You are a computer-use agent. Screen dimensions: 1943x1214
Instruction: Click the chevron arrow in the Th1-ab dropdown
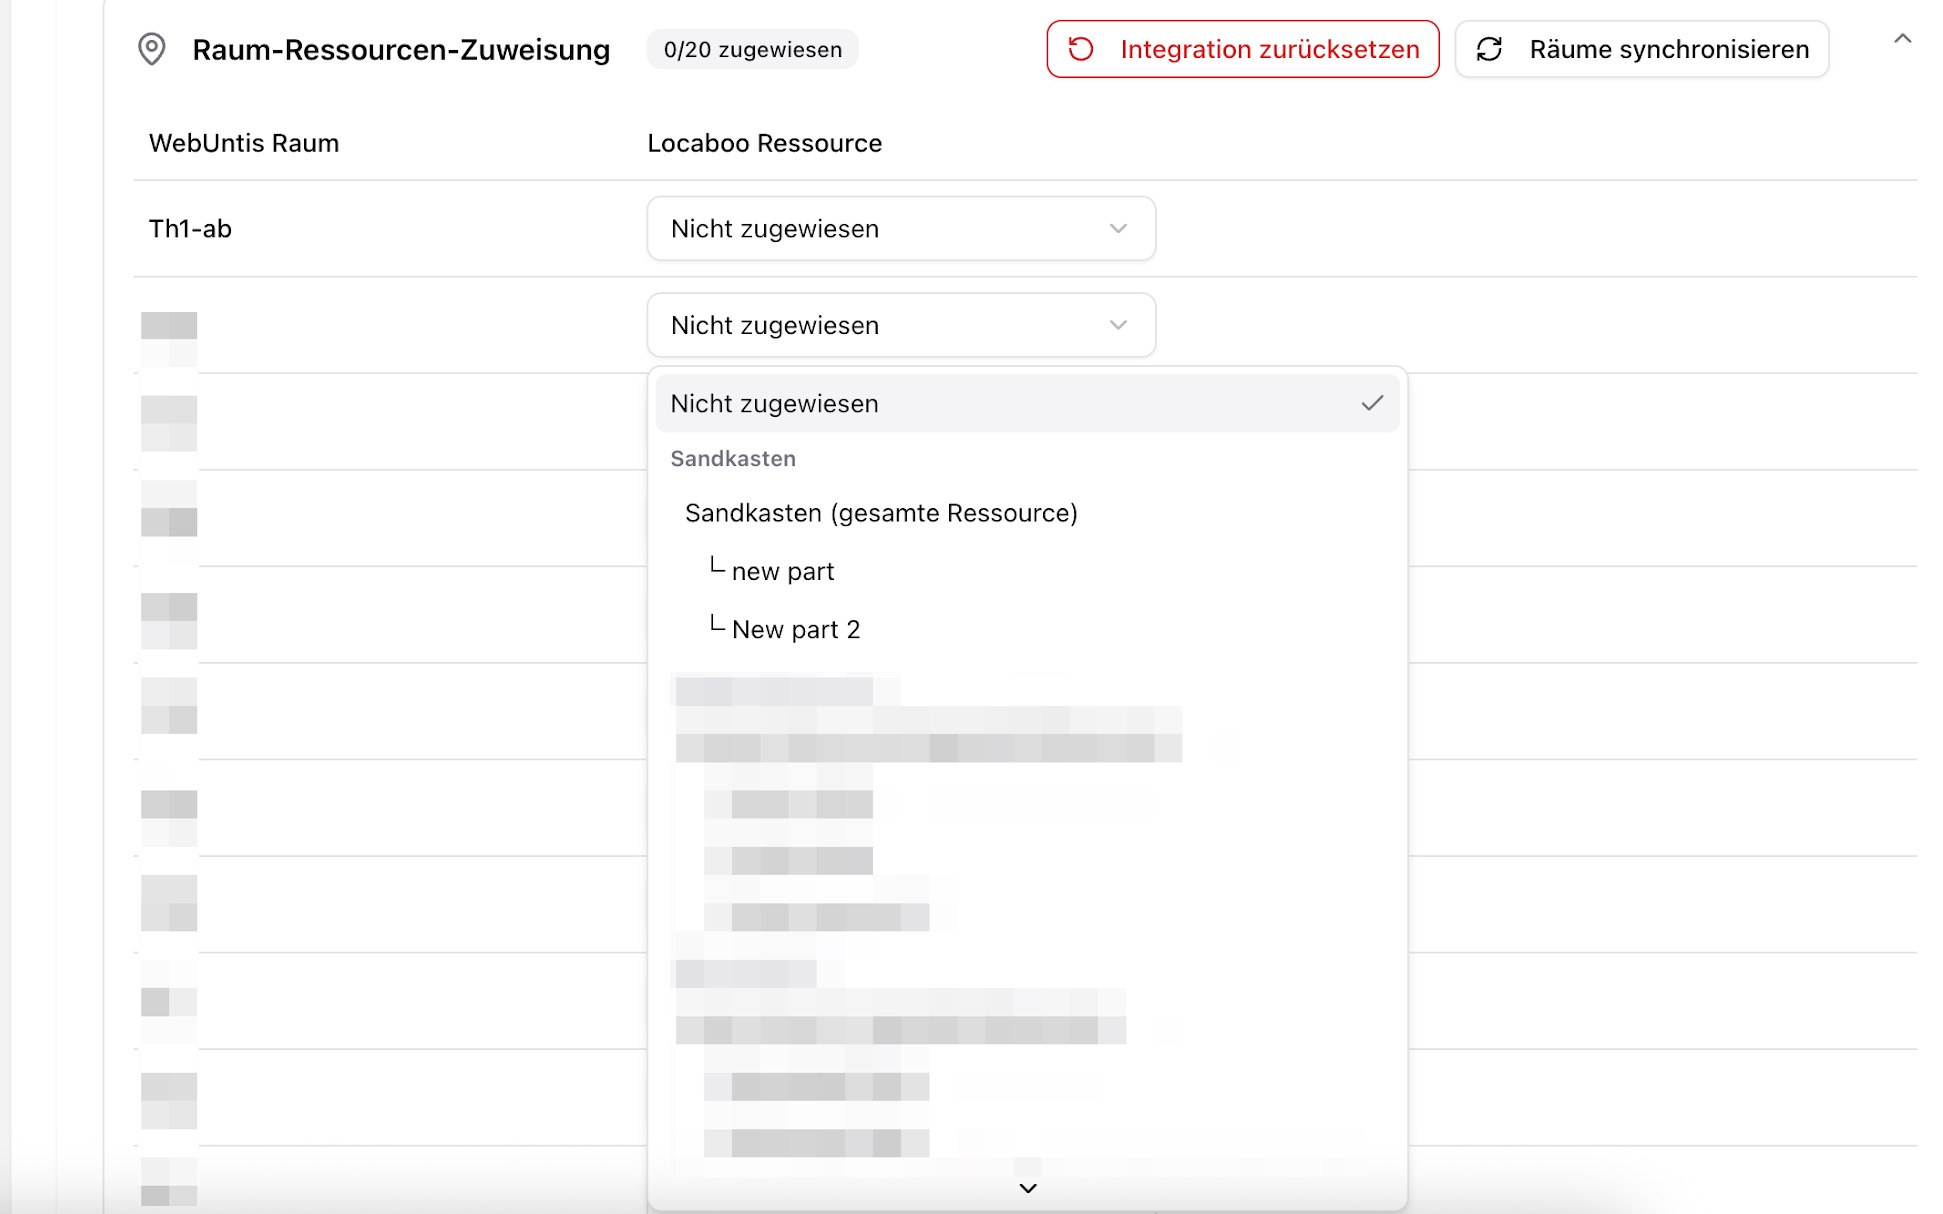click(1118, 229)
